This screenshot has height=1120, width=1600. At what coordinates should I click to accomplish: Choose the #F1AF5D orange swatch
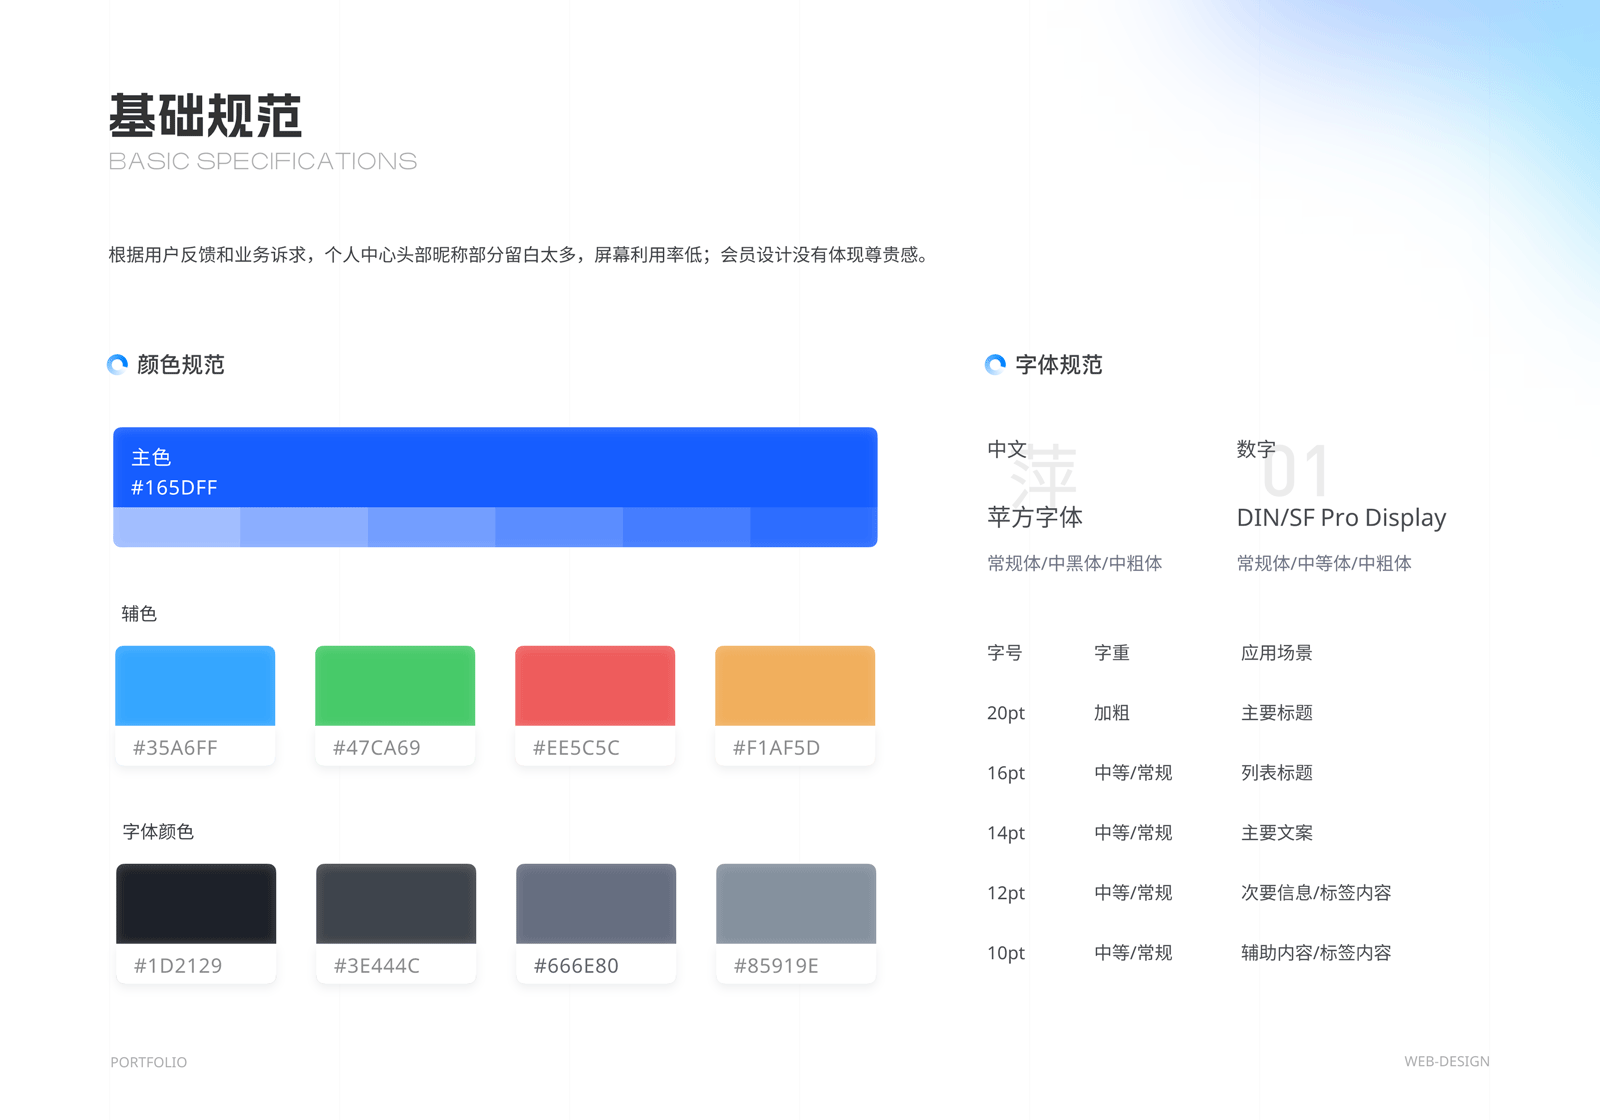[795, 686]
